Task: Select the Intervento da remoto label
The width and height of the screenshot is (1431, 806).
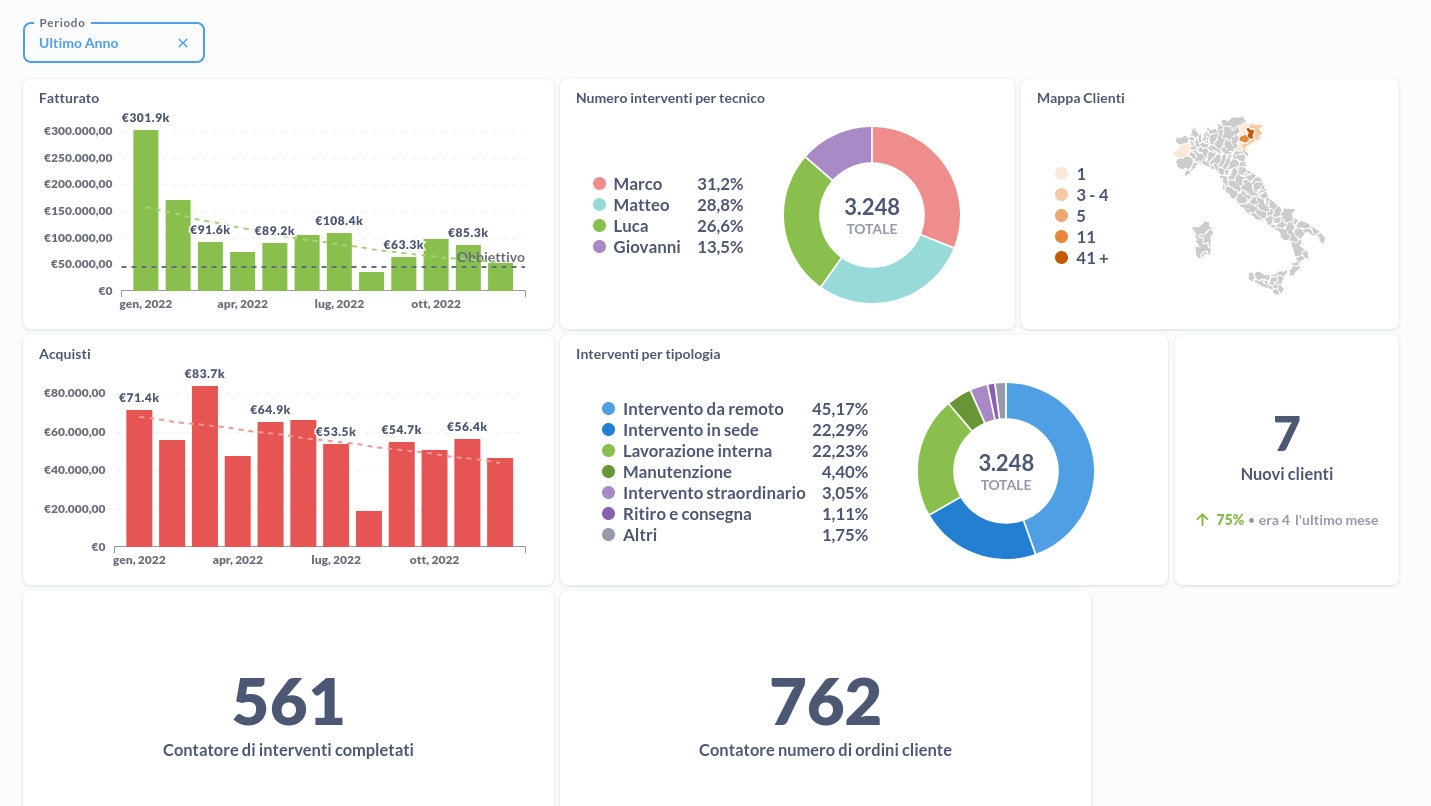Action: click(x=703, y=409)
